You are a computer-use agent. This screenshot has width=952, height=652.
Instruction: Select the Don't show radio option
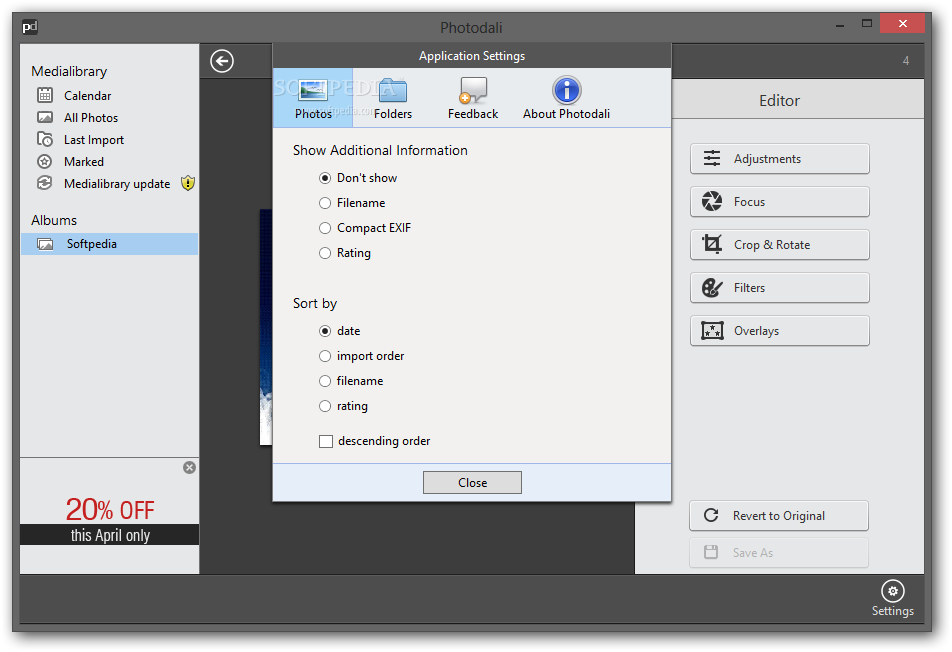(325, 178)
